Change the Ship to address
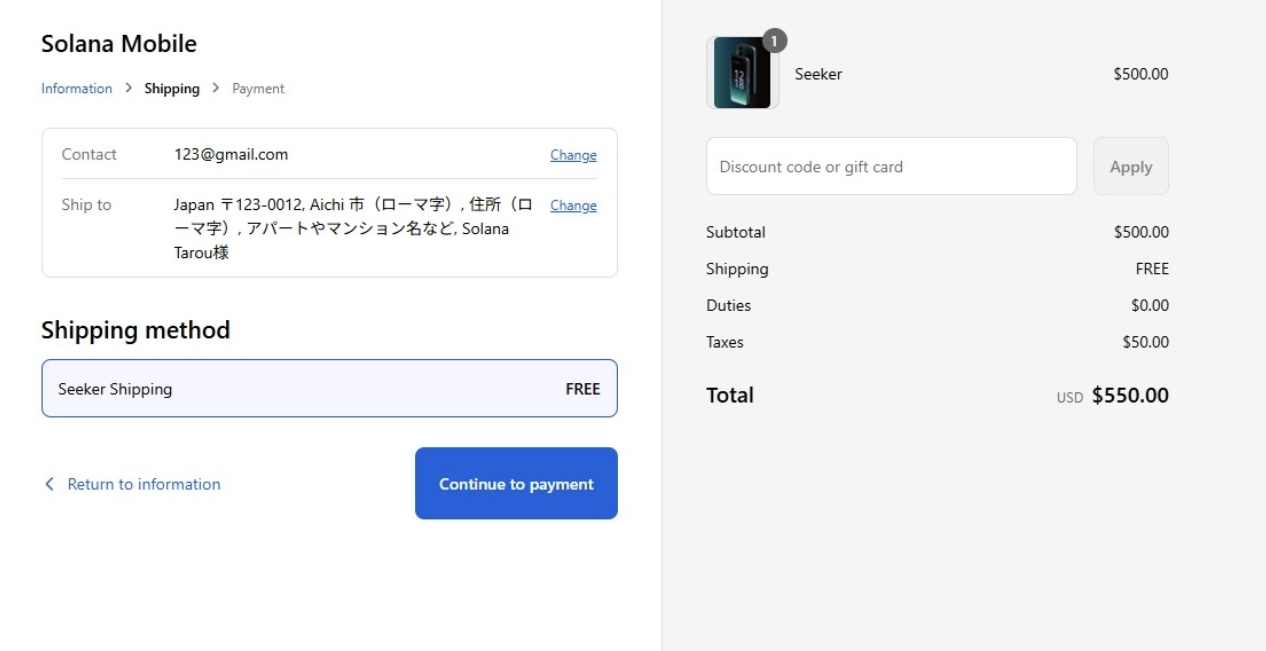Screen dimensions: 1266x651 click(x=573, y=206)
